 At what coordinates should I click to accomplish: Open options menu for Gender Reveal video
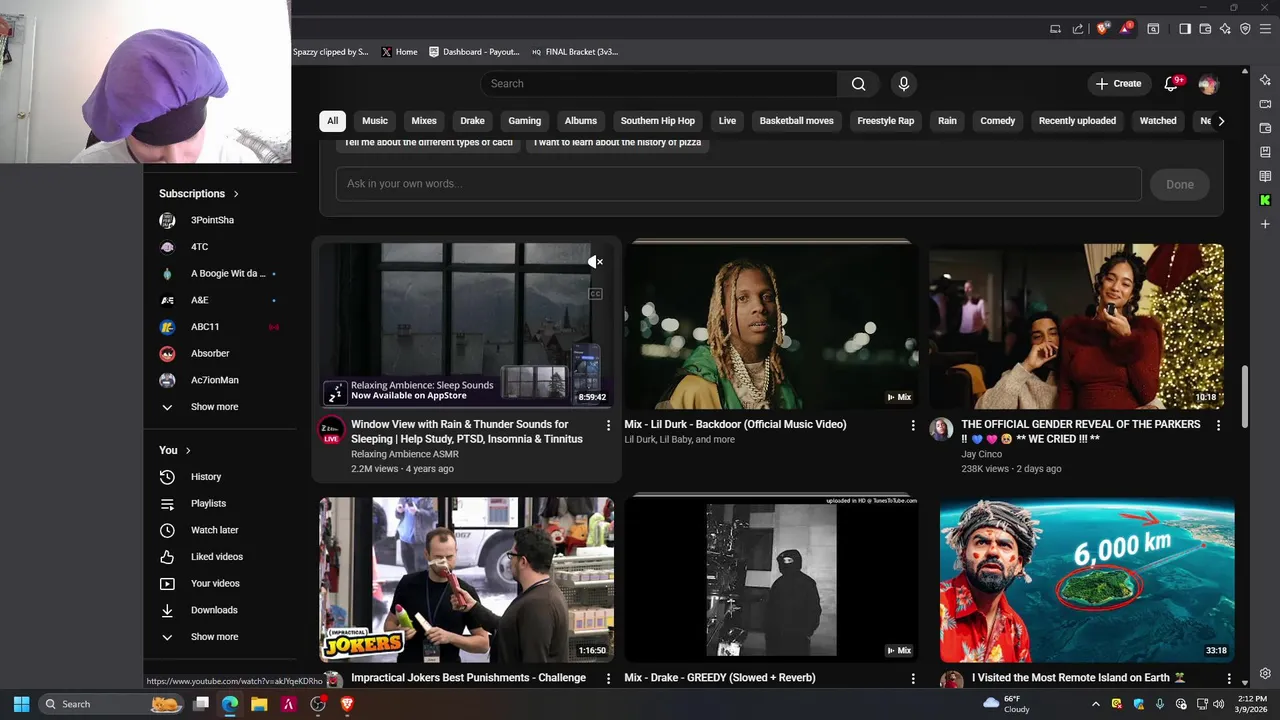click(x=1218, y=425)
